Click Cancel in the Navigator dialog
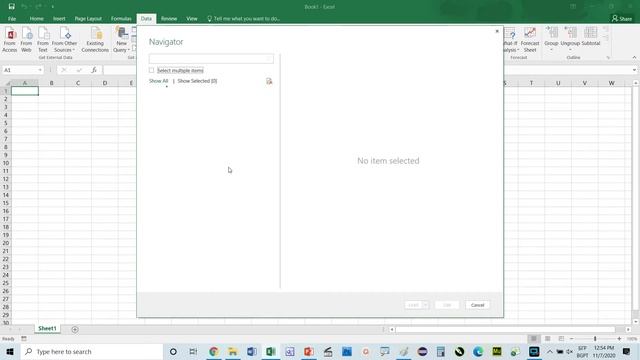The height and width of the screenshot is (360, 640). (477, 305)
